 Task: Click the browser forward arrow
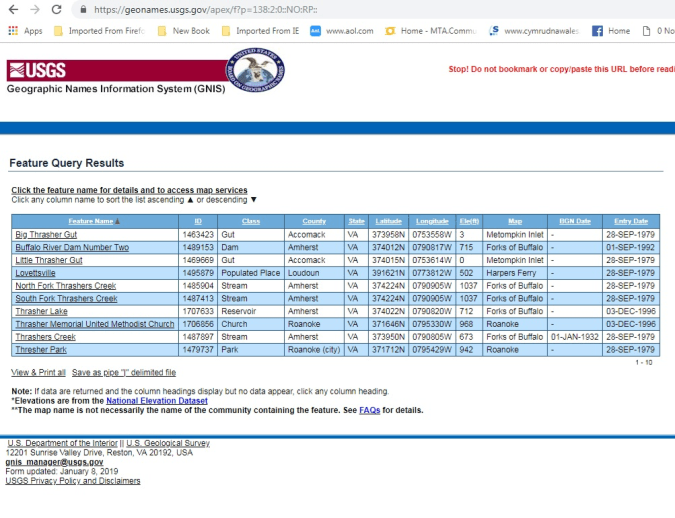(35, 9)
